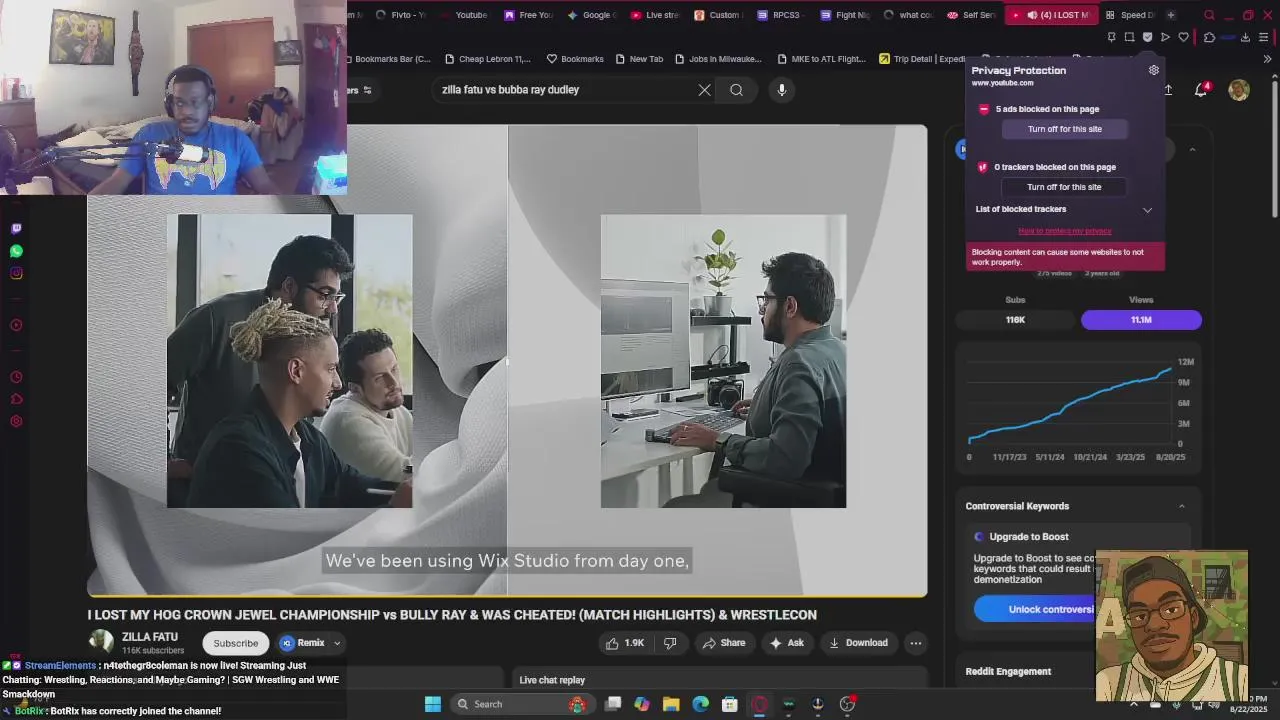This screenshot has height=720, width=1280.
Task: Open Opera sidebar history clock icon
Action: tap(16, 377)
